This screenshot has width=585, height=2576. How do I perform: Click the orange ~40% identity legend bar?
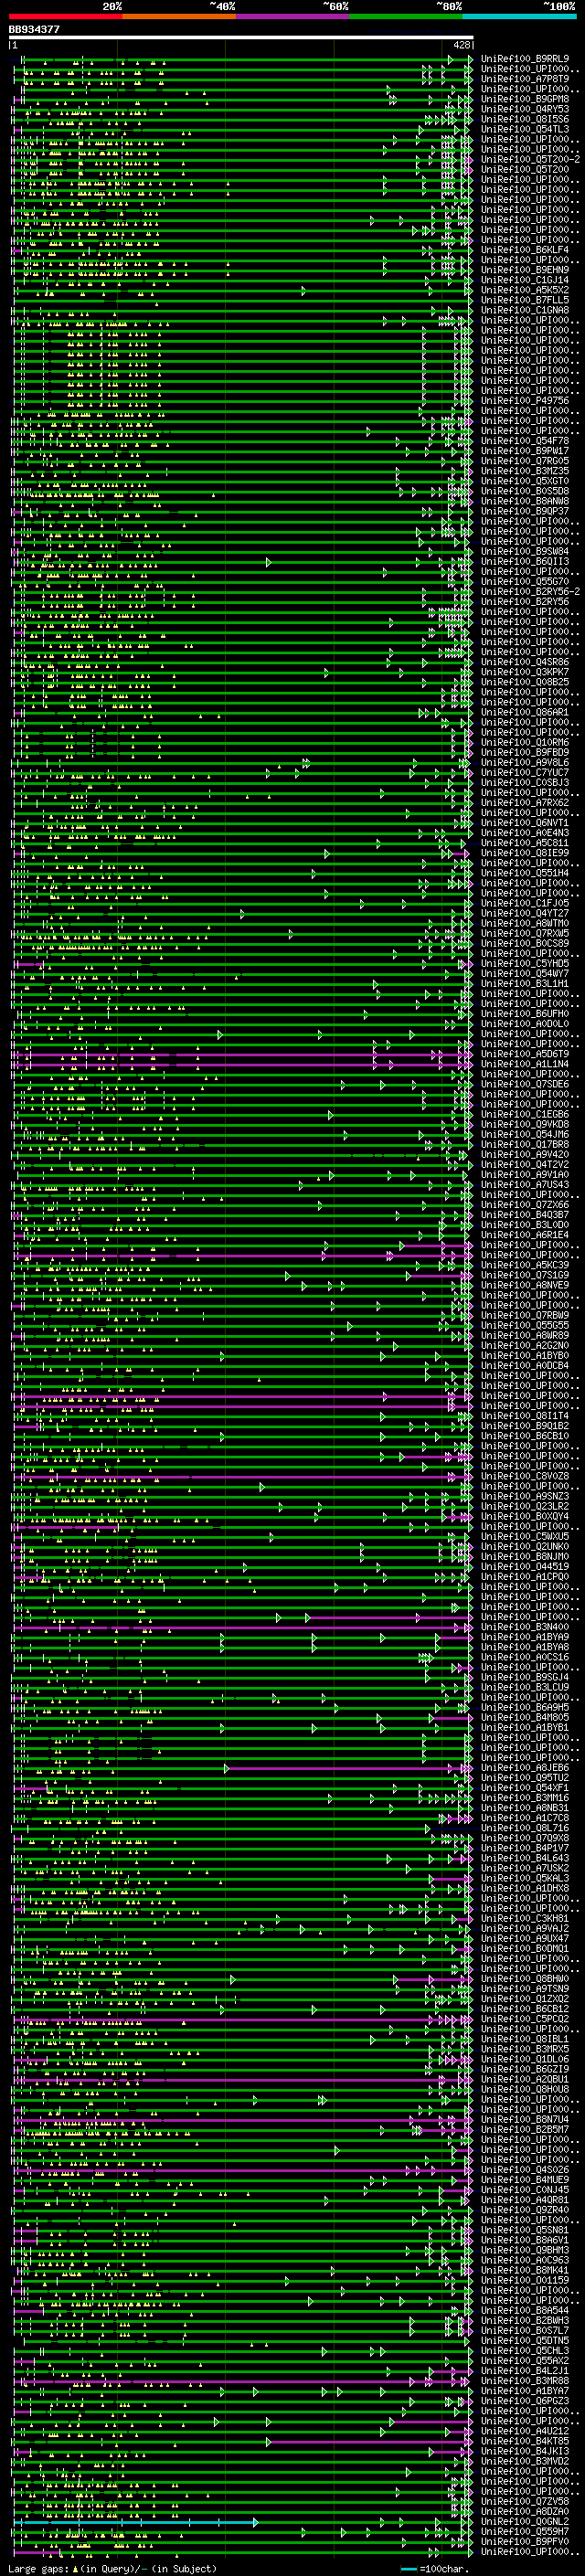(179, 17)
